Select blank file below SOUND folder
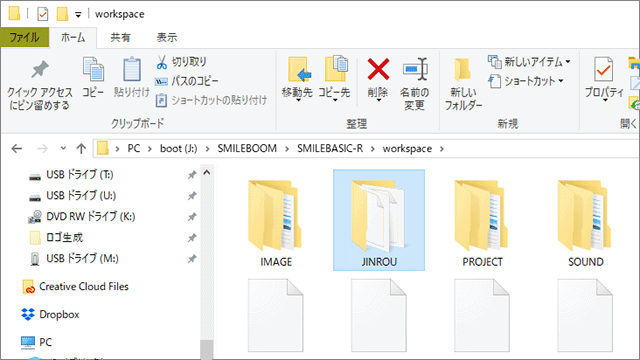The image size is (640, 360). click(585, 315)
